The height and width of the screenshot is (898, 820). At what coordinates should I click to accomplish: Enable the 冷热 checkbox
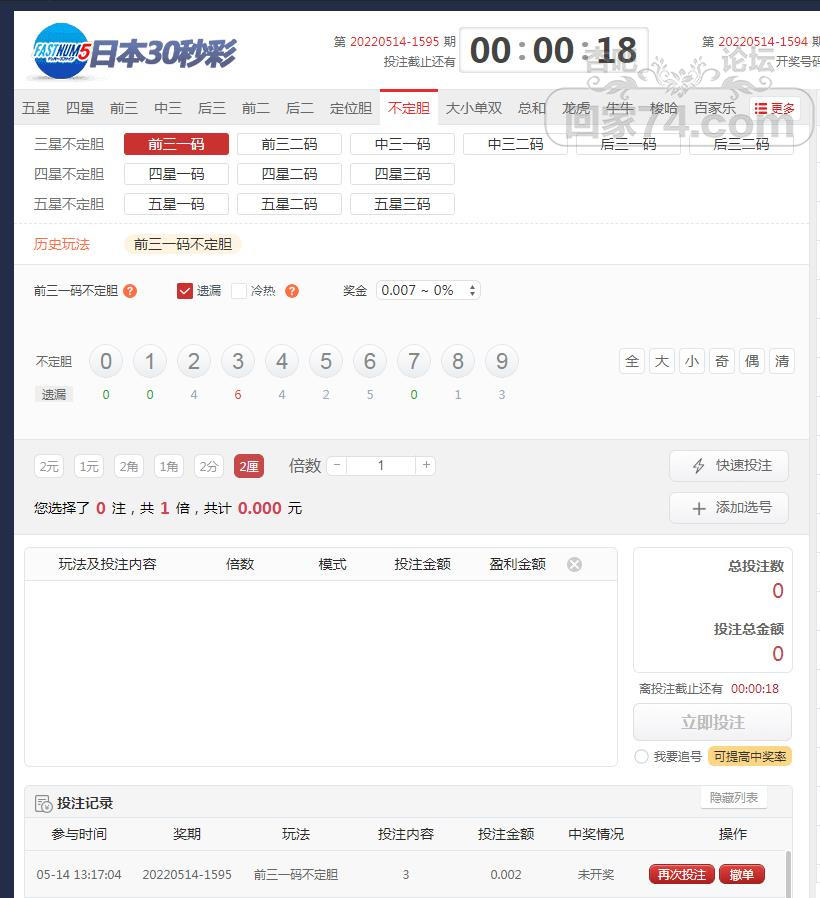(x=239, y=291)
